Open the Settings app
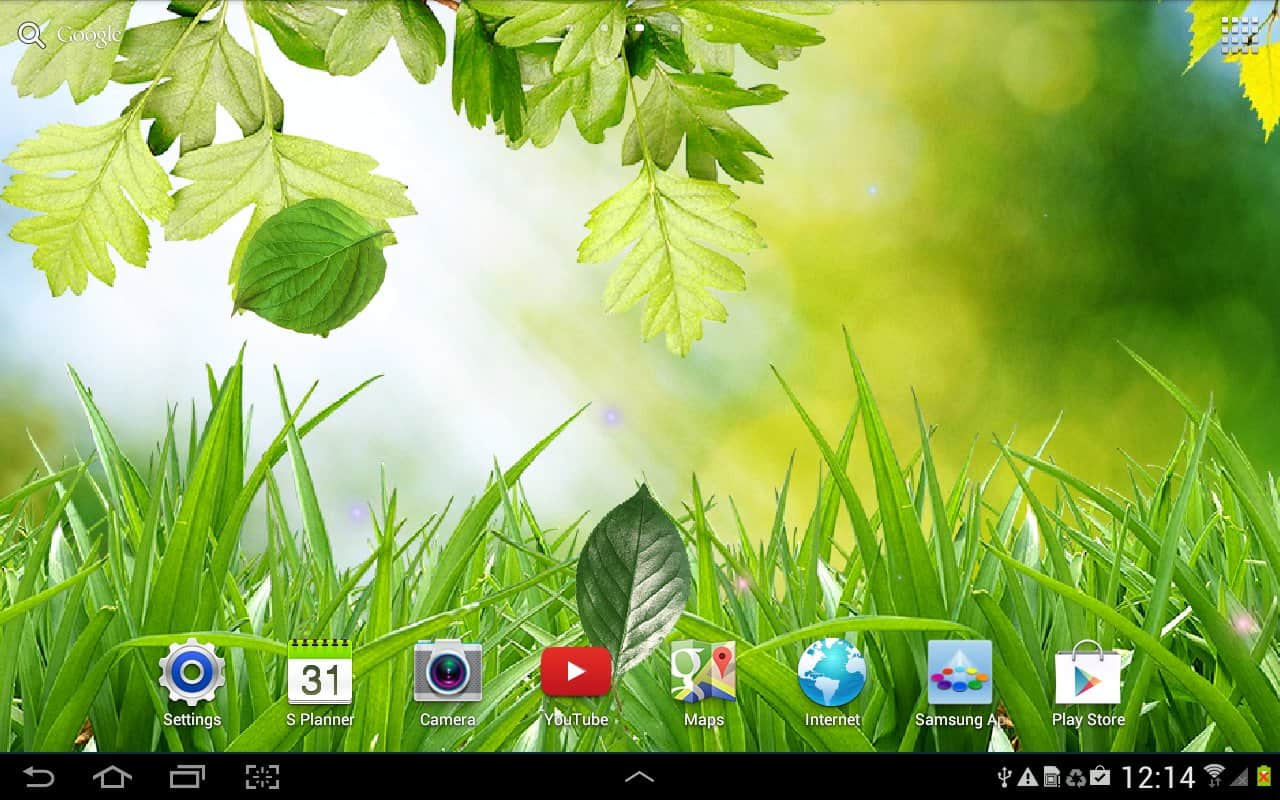Image resolution: width=1280 pixels, height=800 pixels. [x=191, y=673]
